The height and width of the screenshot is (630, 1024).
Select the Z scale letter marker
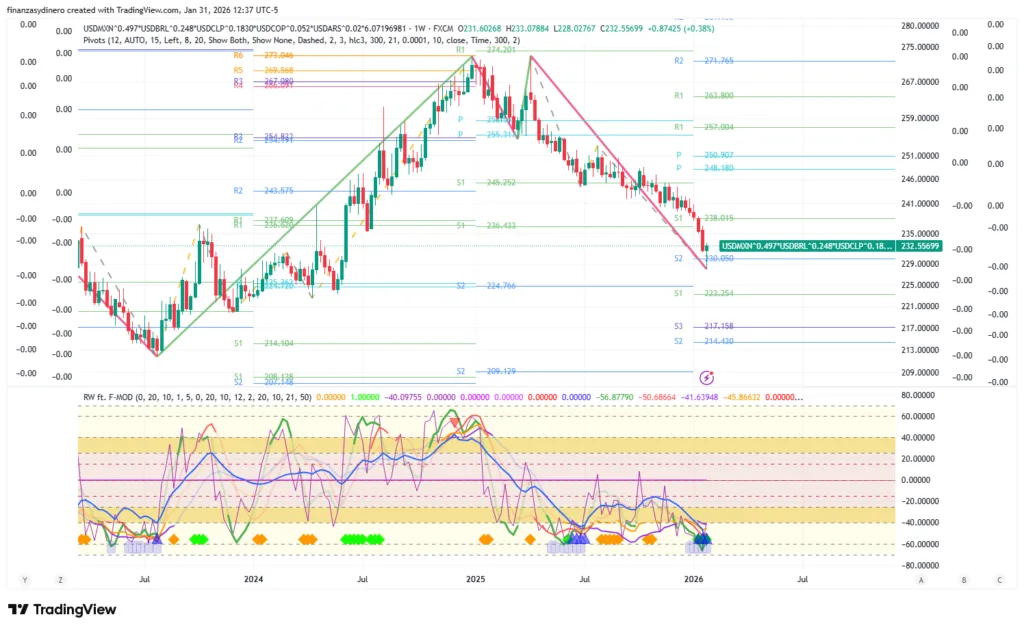pyautogui.click(x=61, y=580)
